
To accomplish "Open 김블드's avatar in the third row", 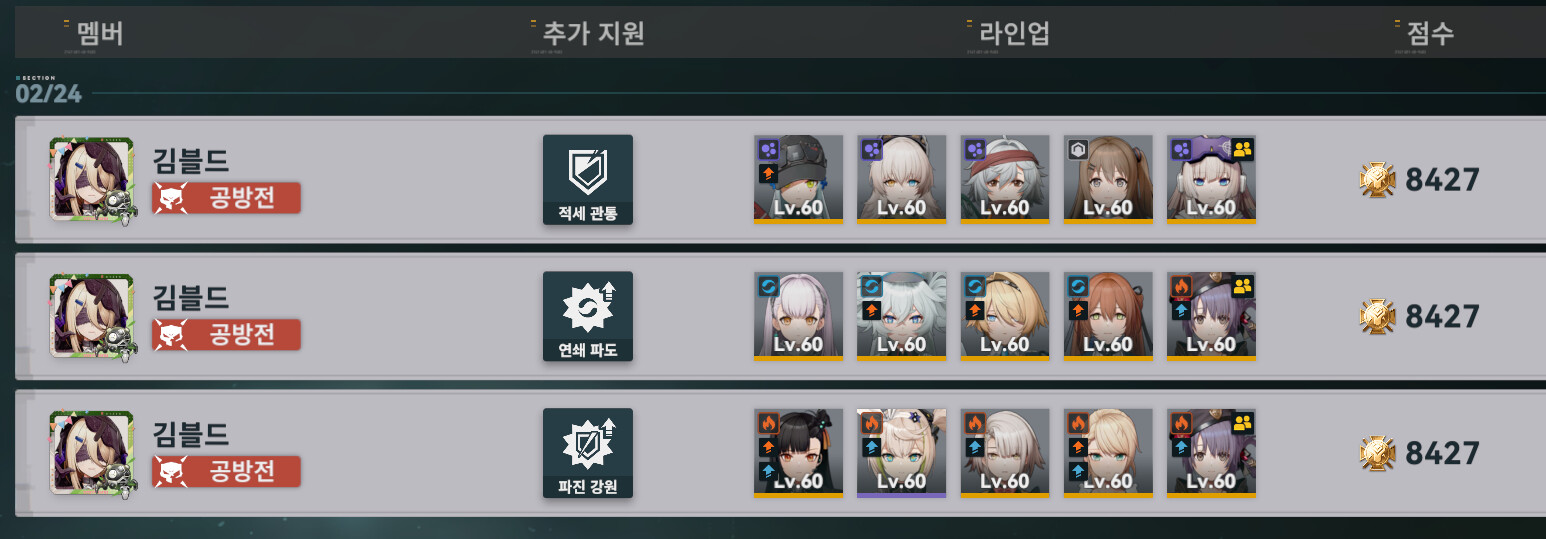I will pyautogui.click(x=91, y=453).
